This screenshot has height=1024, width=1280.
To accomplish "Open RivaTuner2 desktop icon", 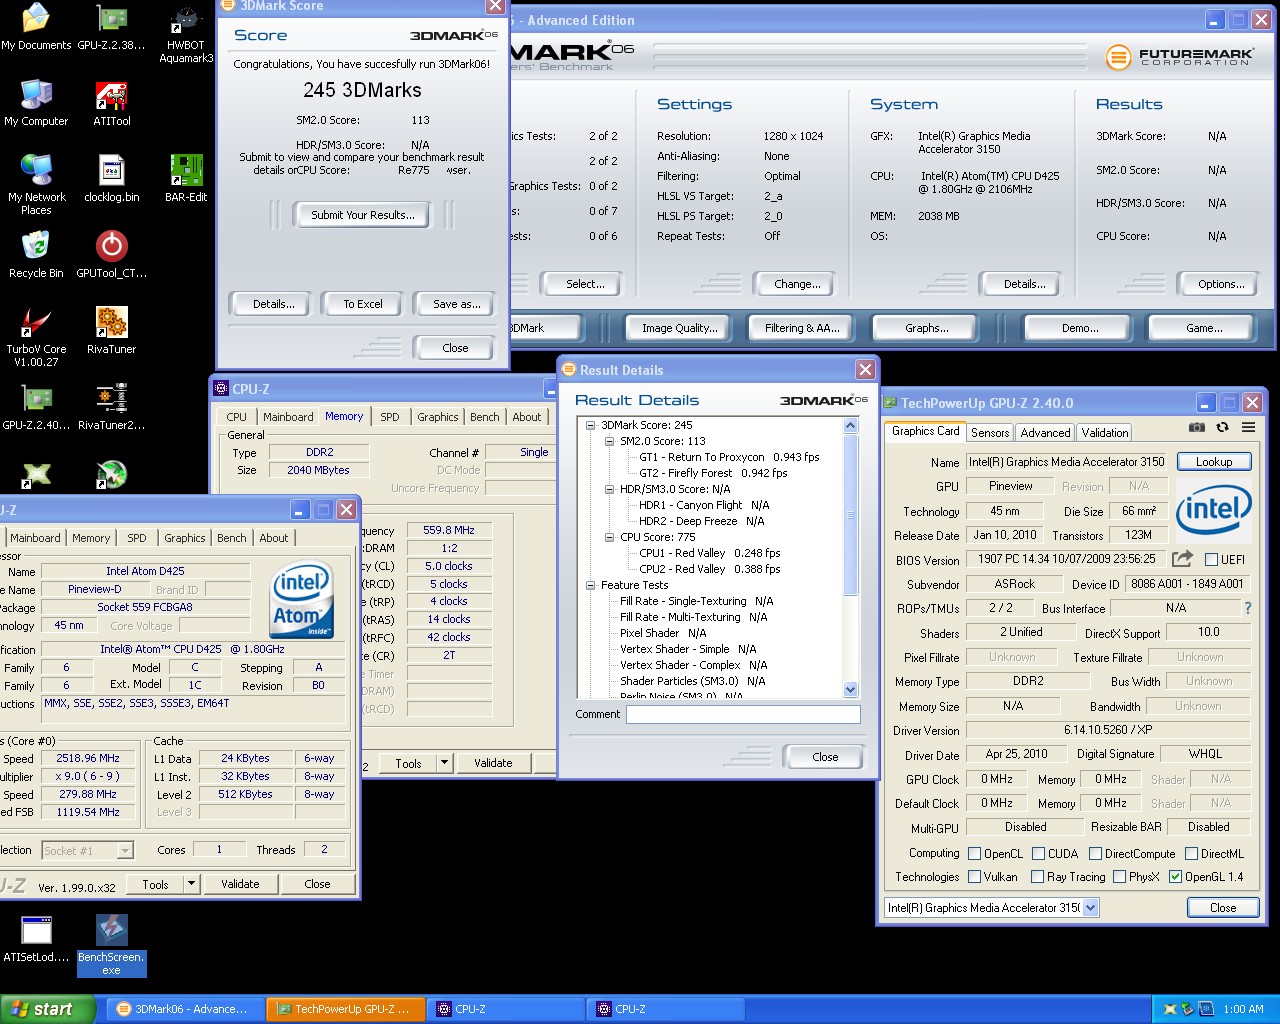I will [x=111, y=407].
